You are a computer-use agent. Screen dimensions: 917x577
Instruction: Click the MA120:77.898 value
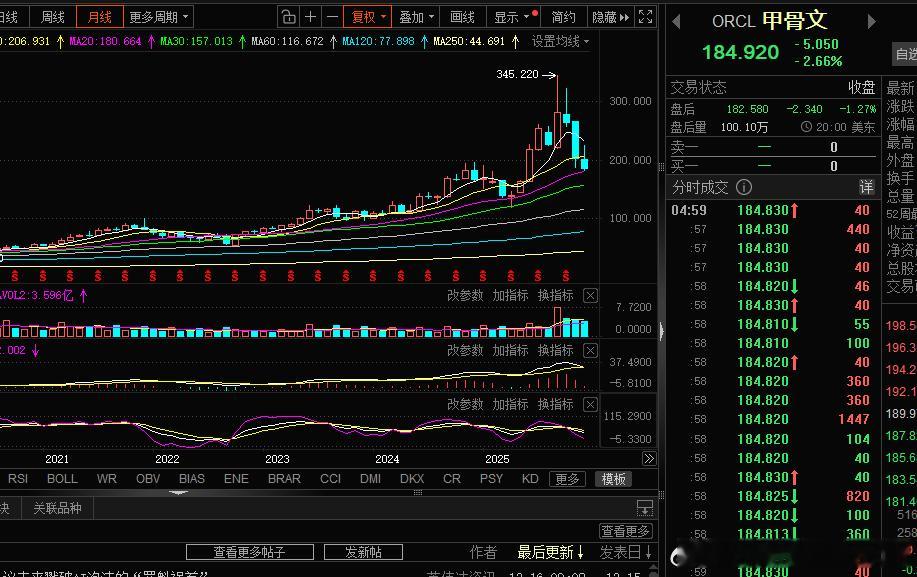tap(378, 42)
